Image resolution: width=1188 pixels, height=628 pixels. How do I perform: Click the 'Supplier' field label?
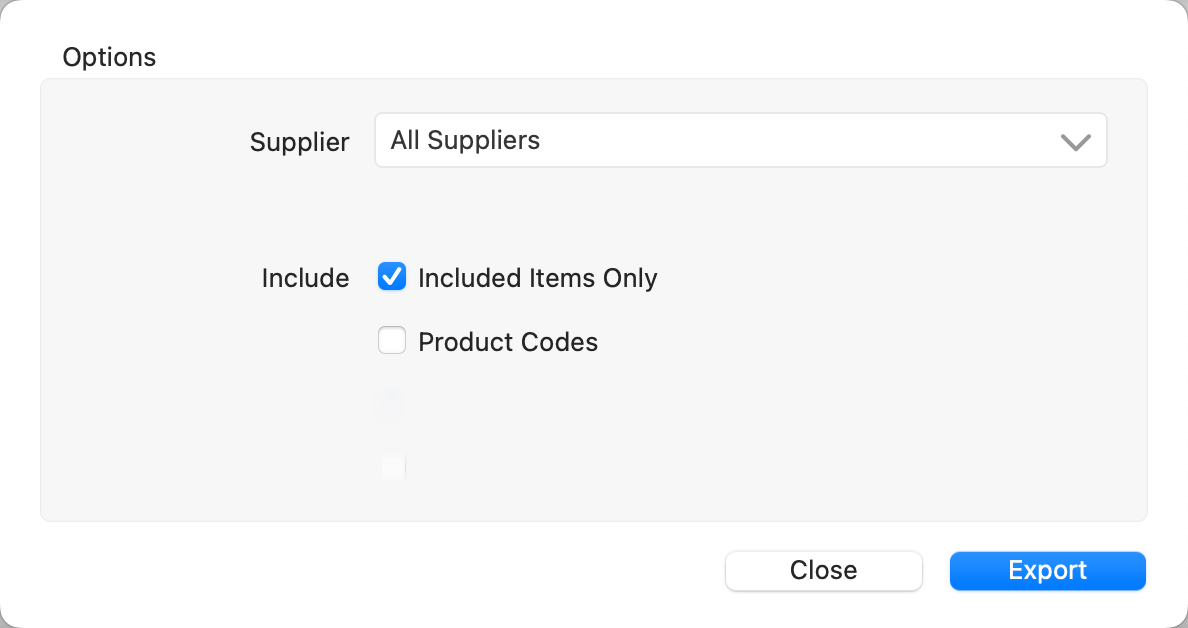(299, 142)
